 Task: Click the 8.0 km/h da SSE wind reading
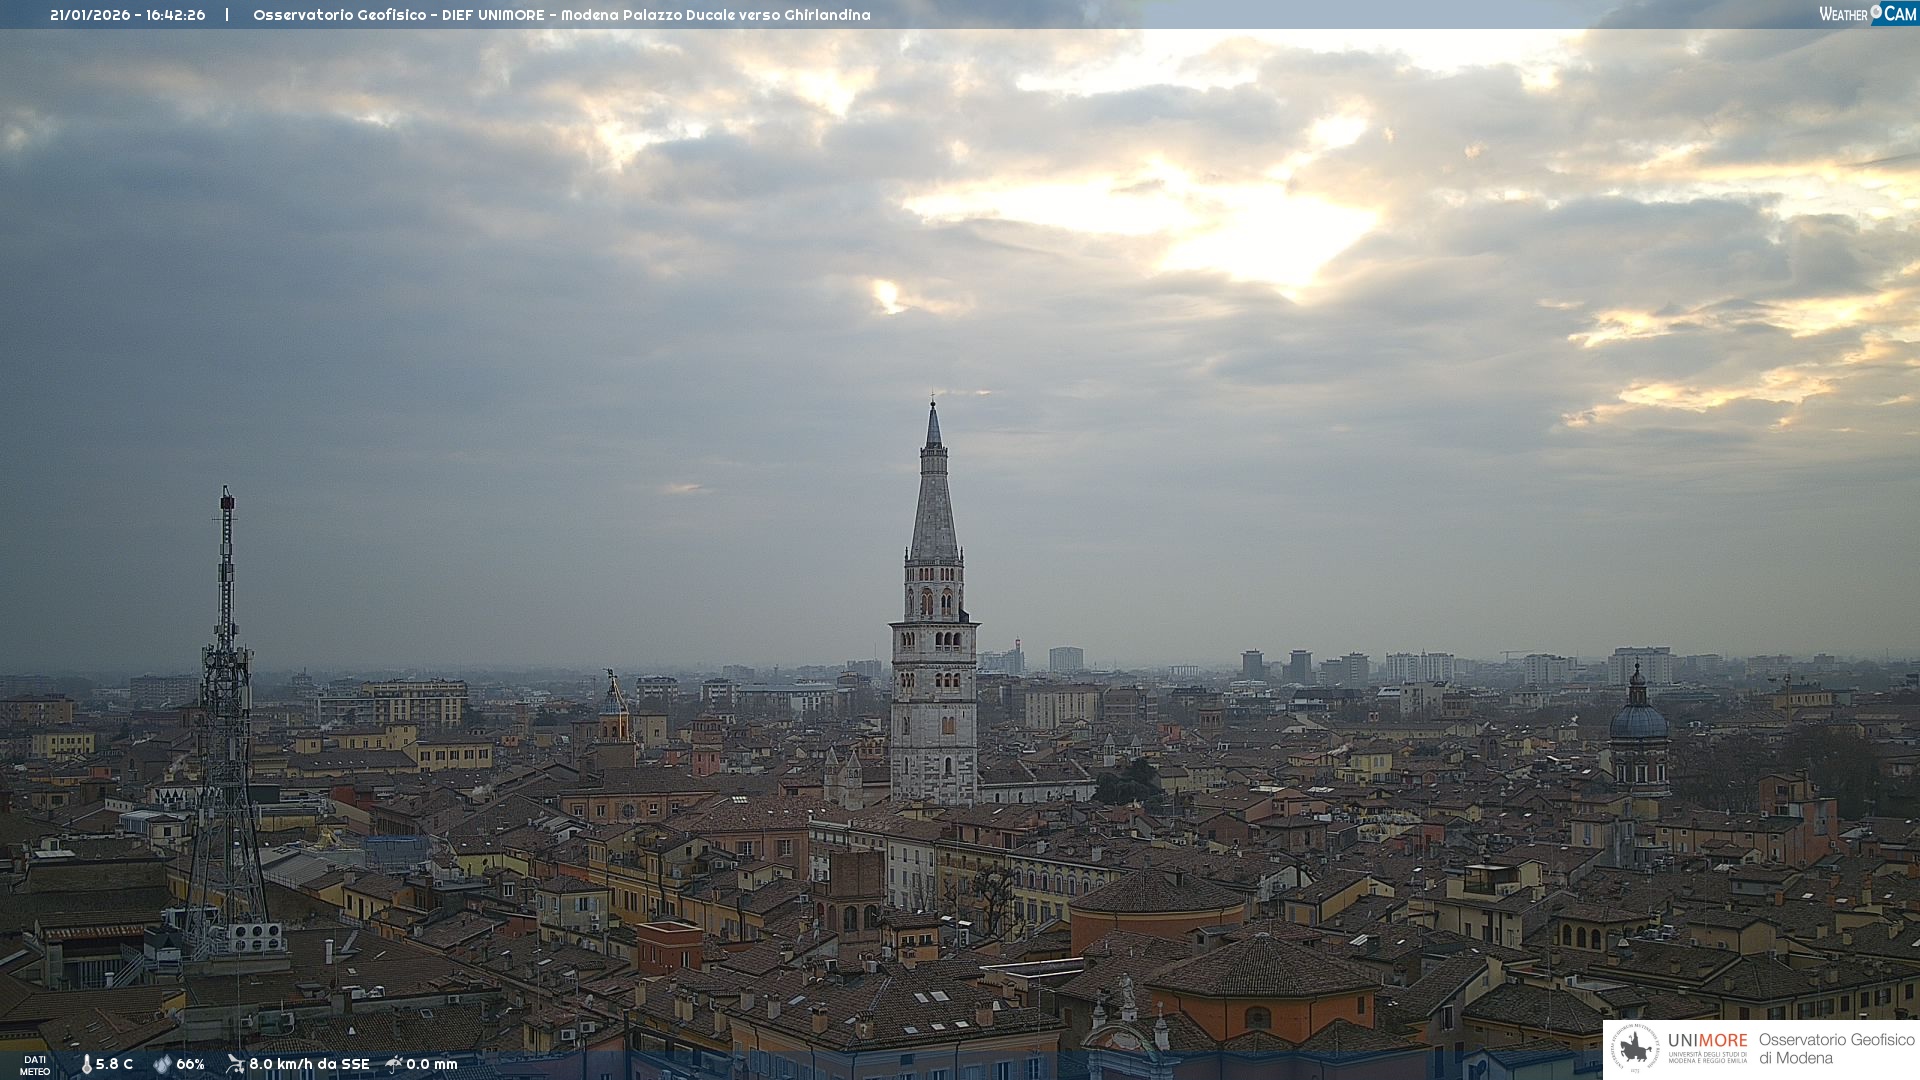pos(309,1064)
